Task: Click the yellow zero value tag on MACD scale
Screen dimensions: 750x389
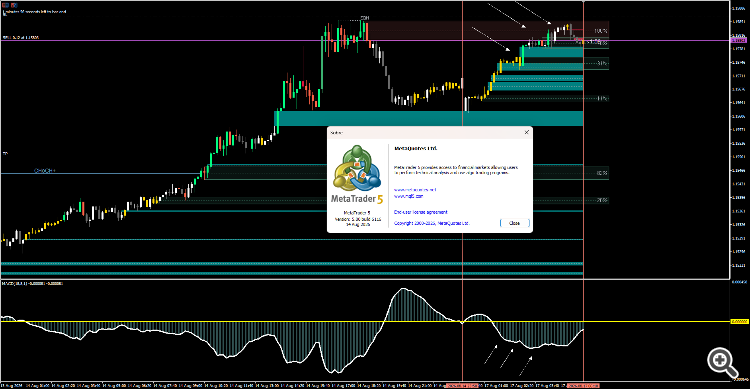Action: tap(739, 321)
